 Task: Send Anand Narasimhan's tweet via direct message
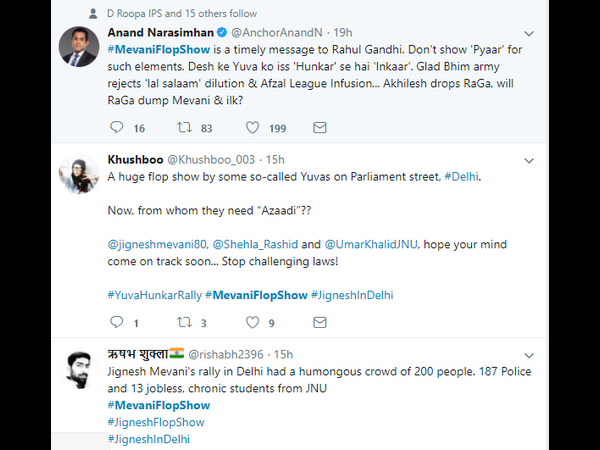coord(319,128)
